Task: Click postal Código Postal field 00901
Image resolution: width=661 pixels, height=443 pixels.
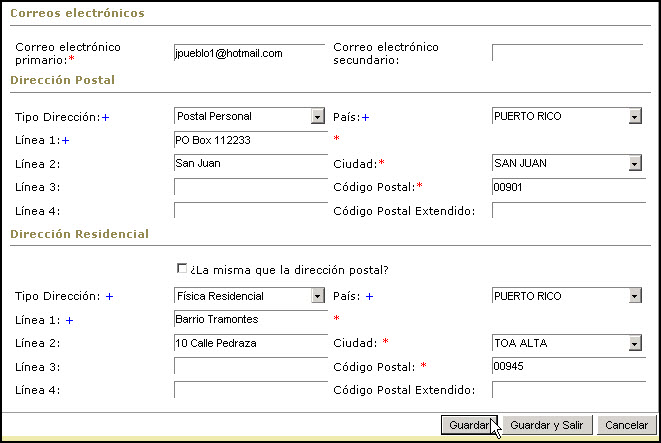Action: point(567,186)
